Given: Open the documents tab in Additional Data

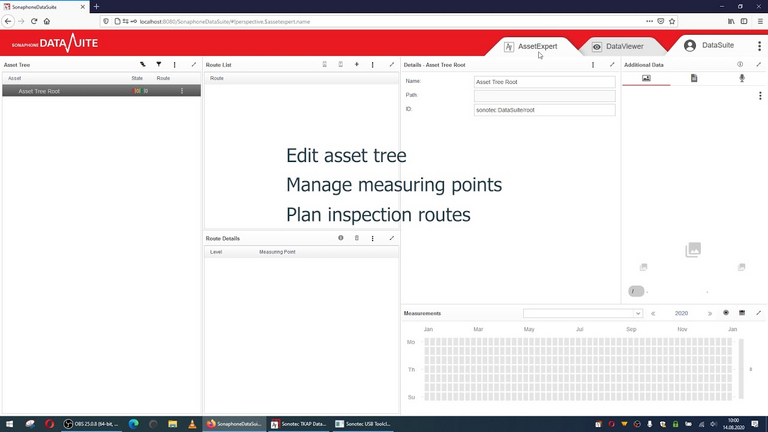Looking at the screenshot, I should click(694, 78).
